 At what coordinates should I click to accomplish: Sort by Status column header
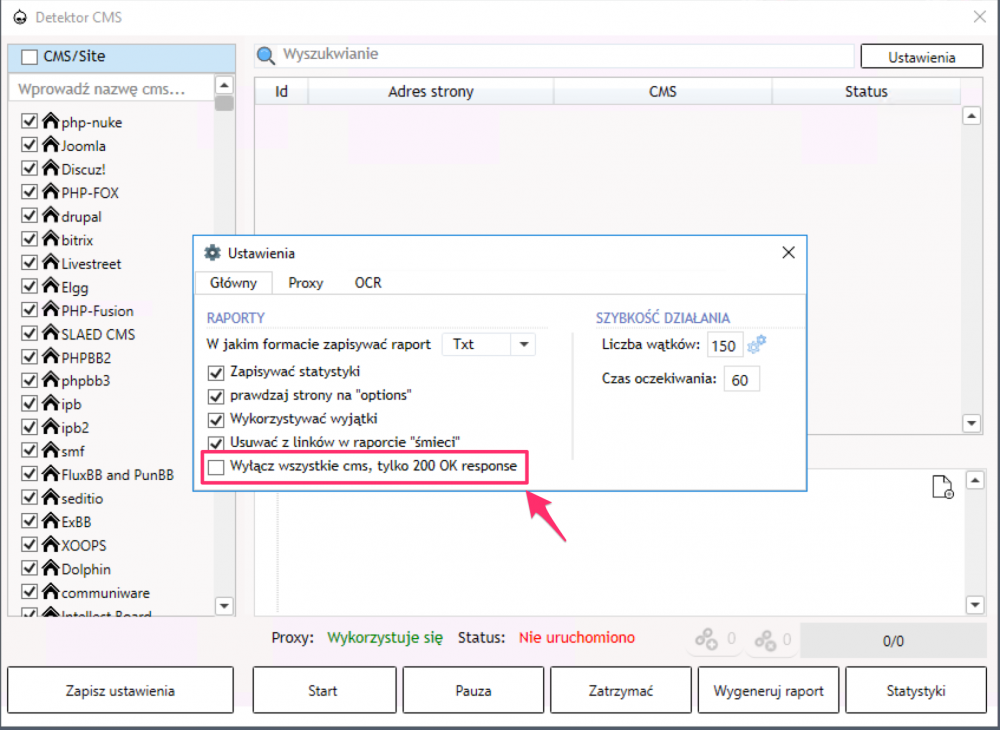tap(866, 92)
